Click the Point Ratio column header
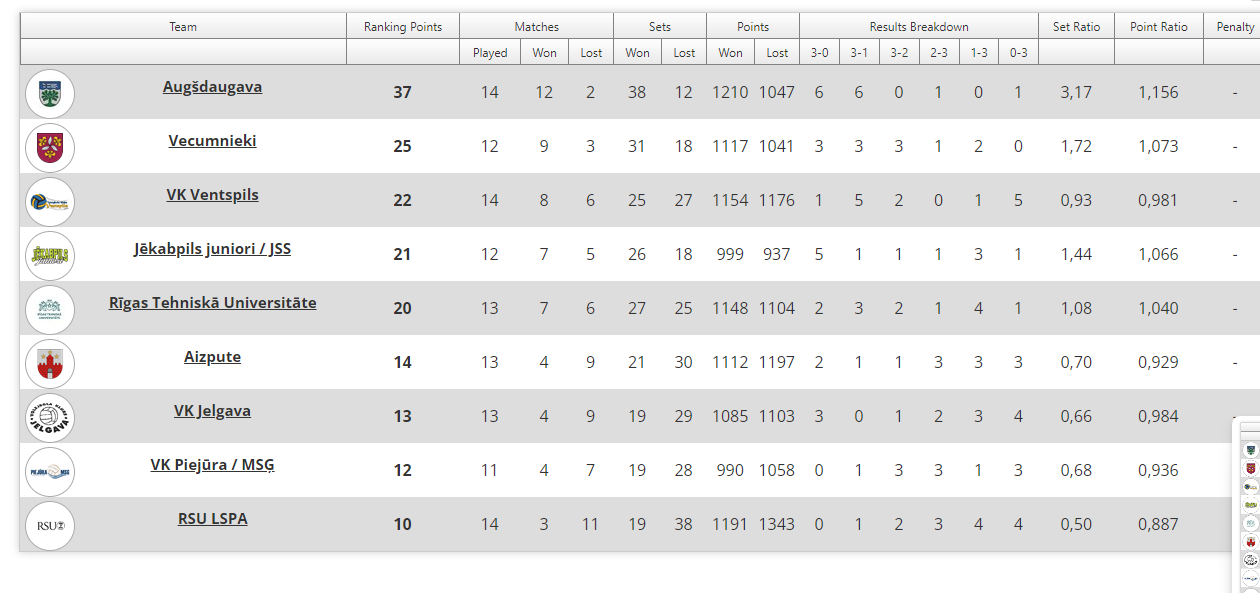This screenshot has width=1260, height=593. click(x=1158, y=27)
